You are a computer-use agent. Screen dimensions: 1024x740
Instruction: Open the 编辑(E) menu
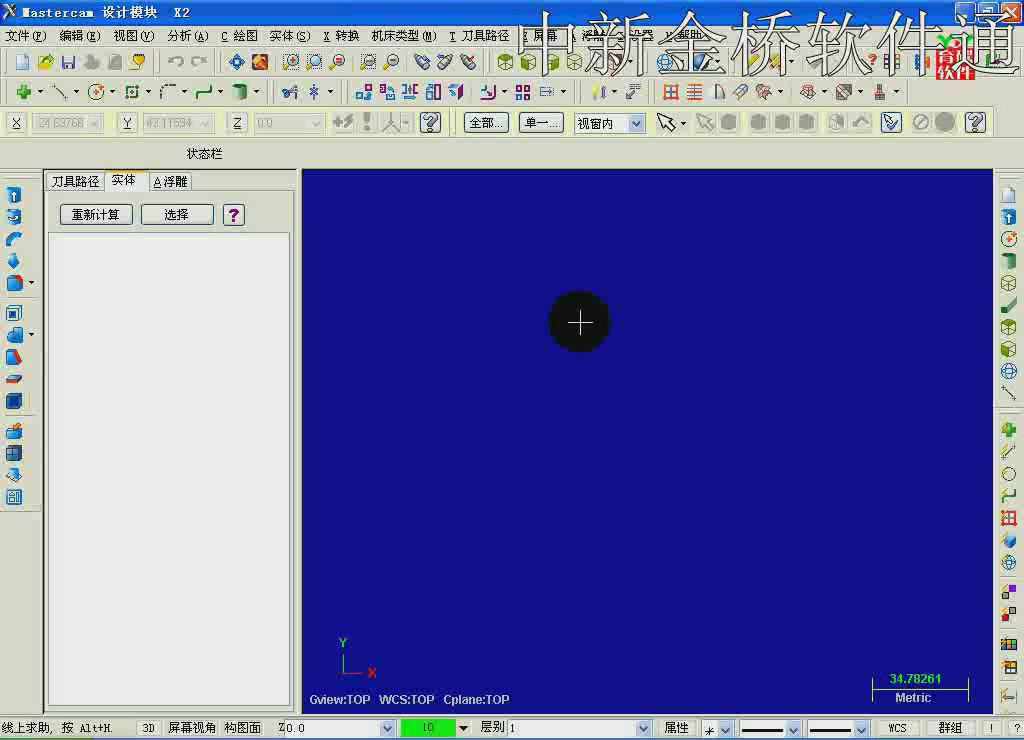click(80, 36)
